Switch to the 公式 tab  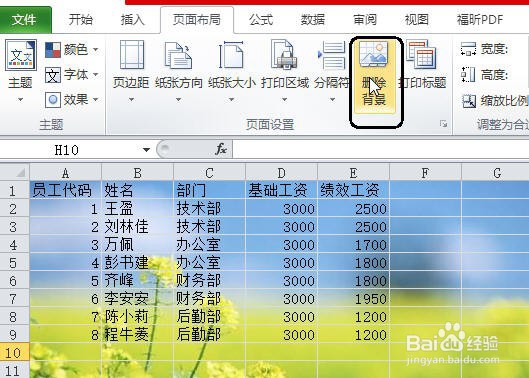tap(261, 20)
